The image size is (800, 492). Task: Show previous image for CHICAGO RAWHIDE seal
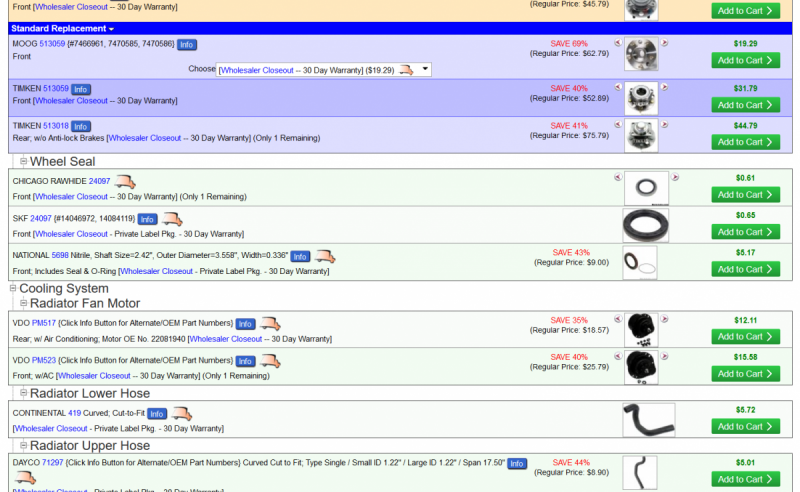[618, 177]
